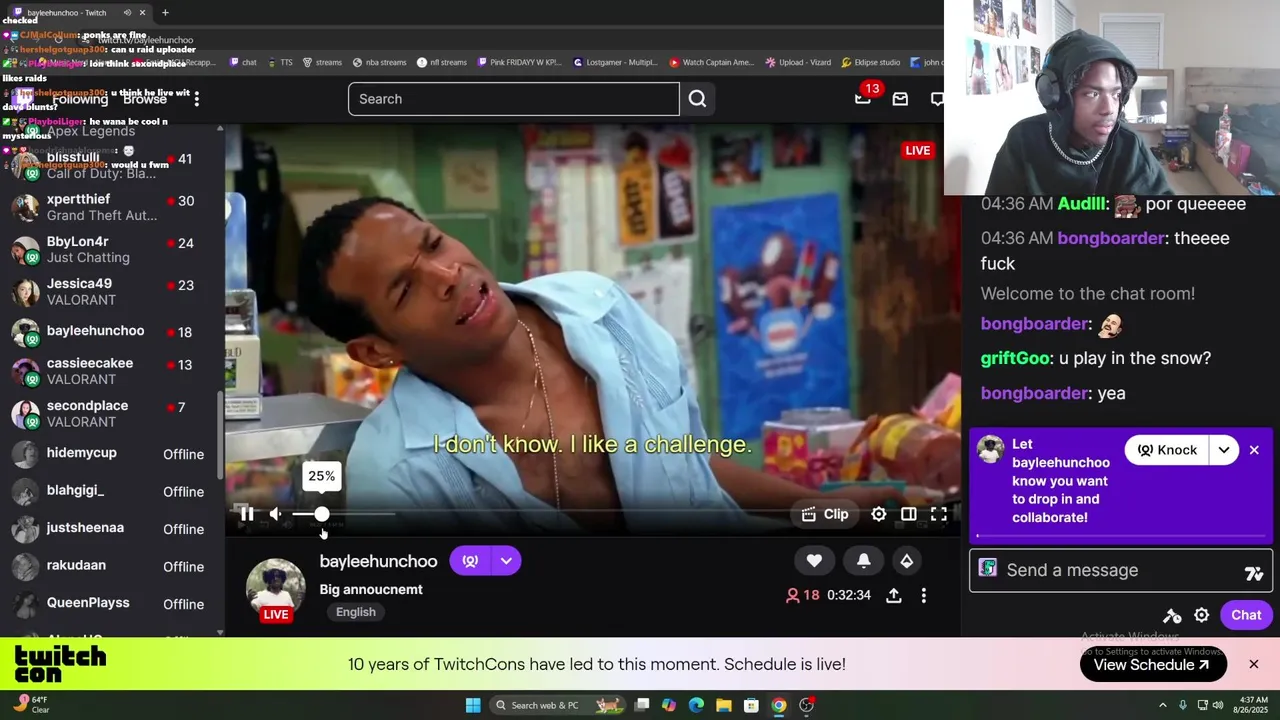Go to the Following tab
The image size is (1280, 720).
[x=80, y=99]
